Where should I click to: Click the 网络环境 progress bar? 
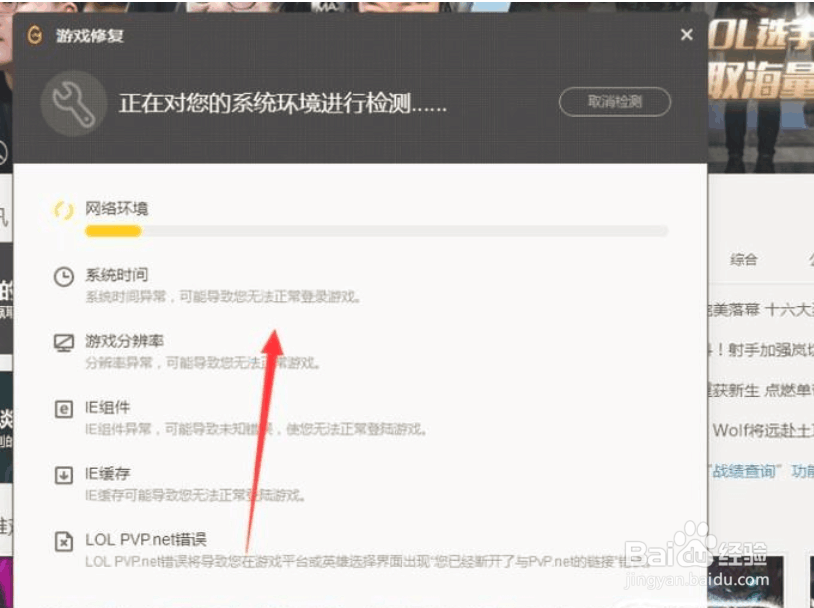point(376,231)
